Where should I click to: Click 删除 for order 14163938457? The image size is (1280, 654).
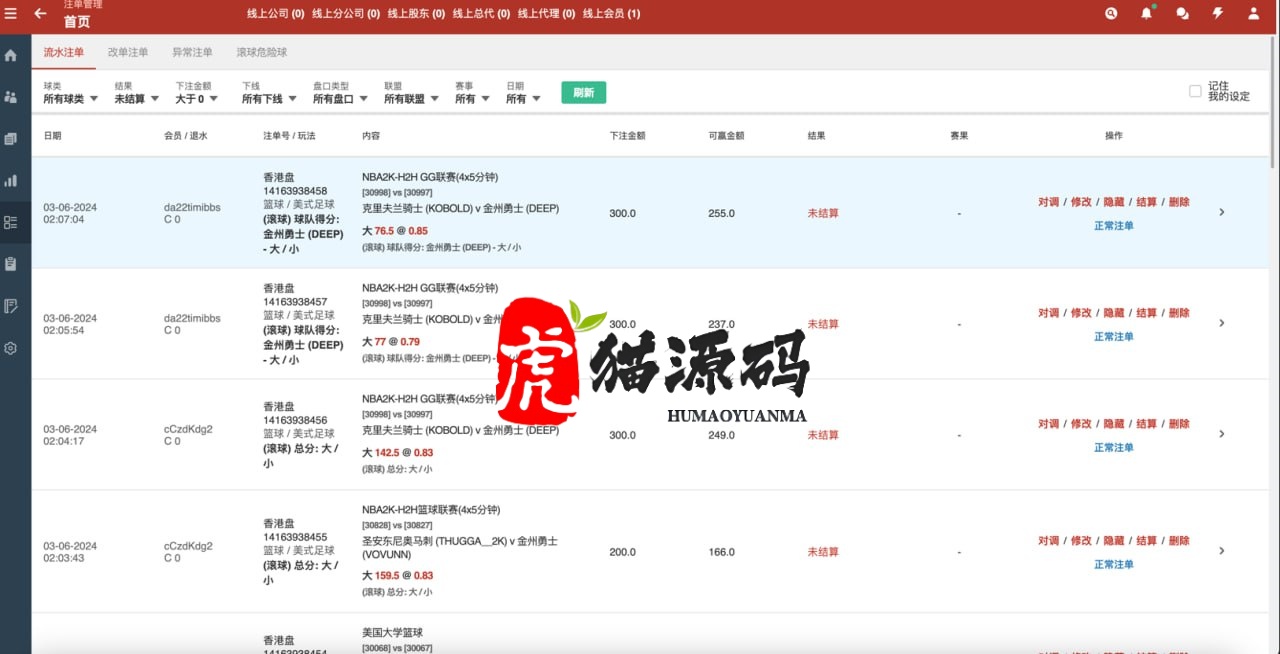coord(1179,313)
